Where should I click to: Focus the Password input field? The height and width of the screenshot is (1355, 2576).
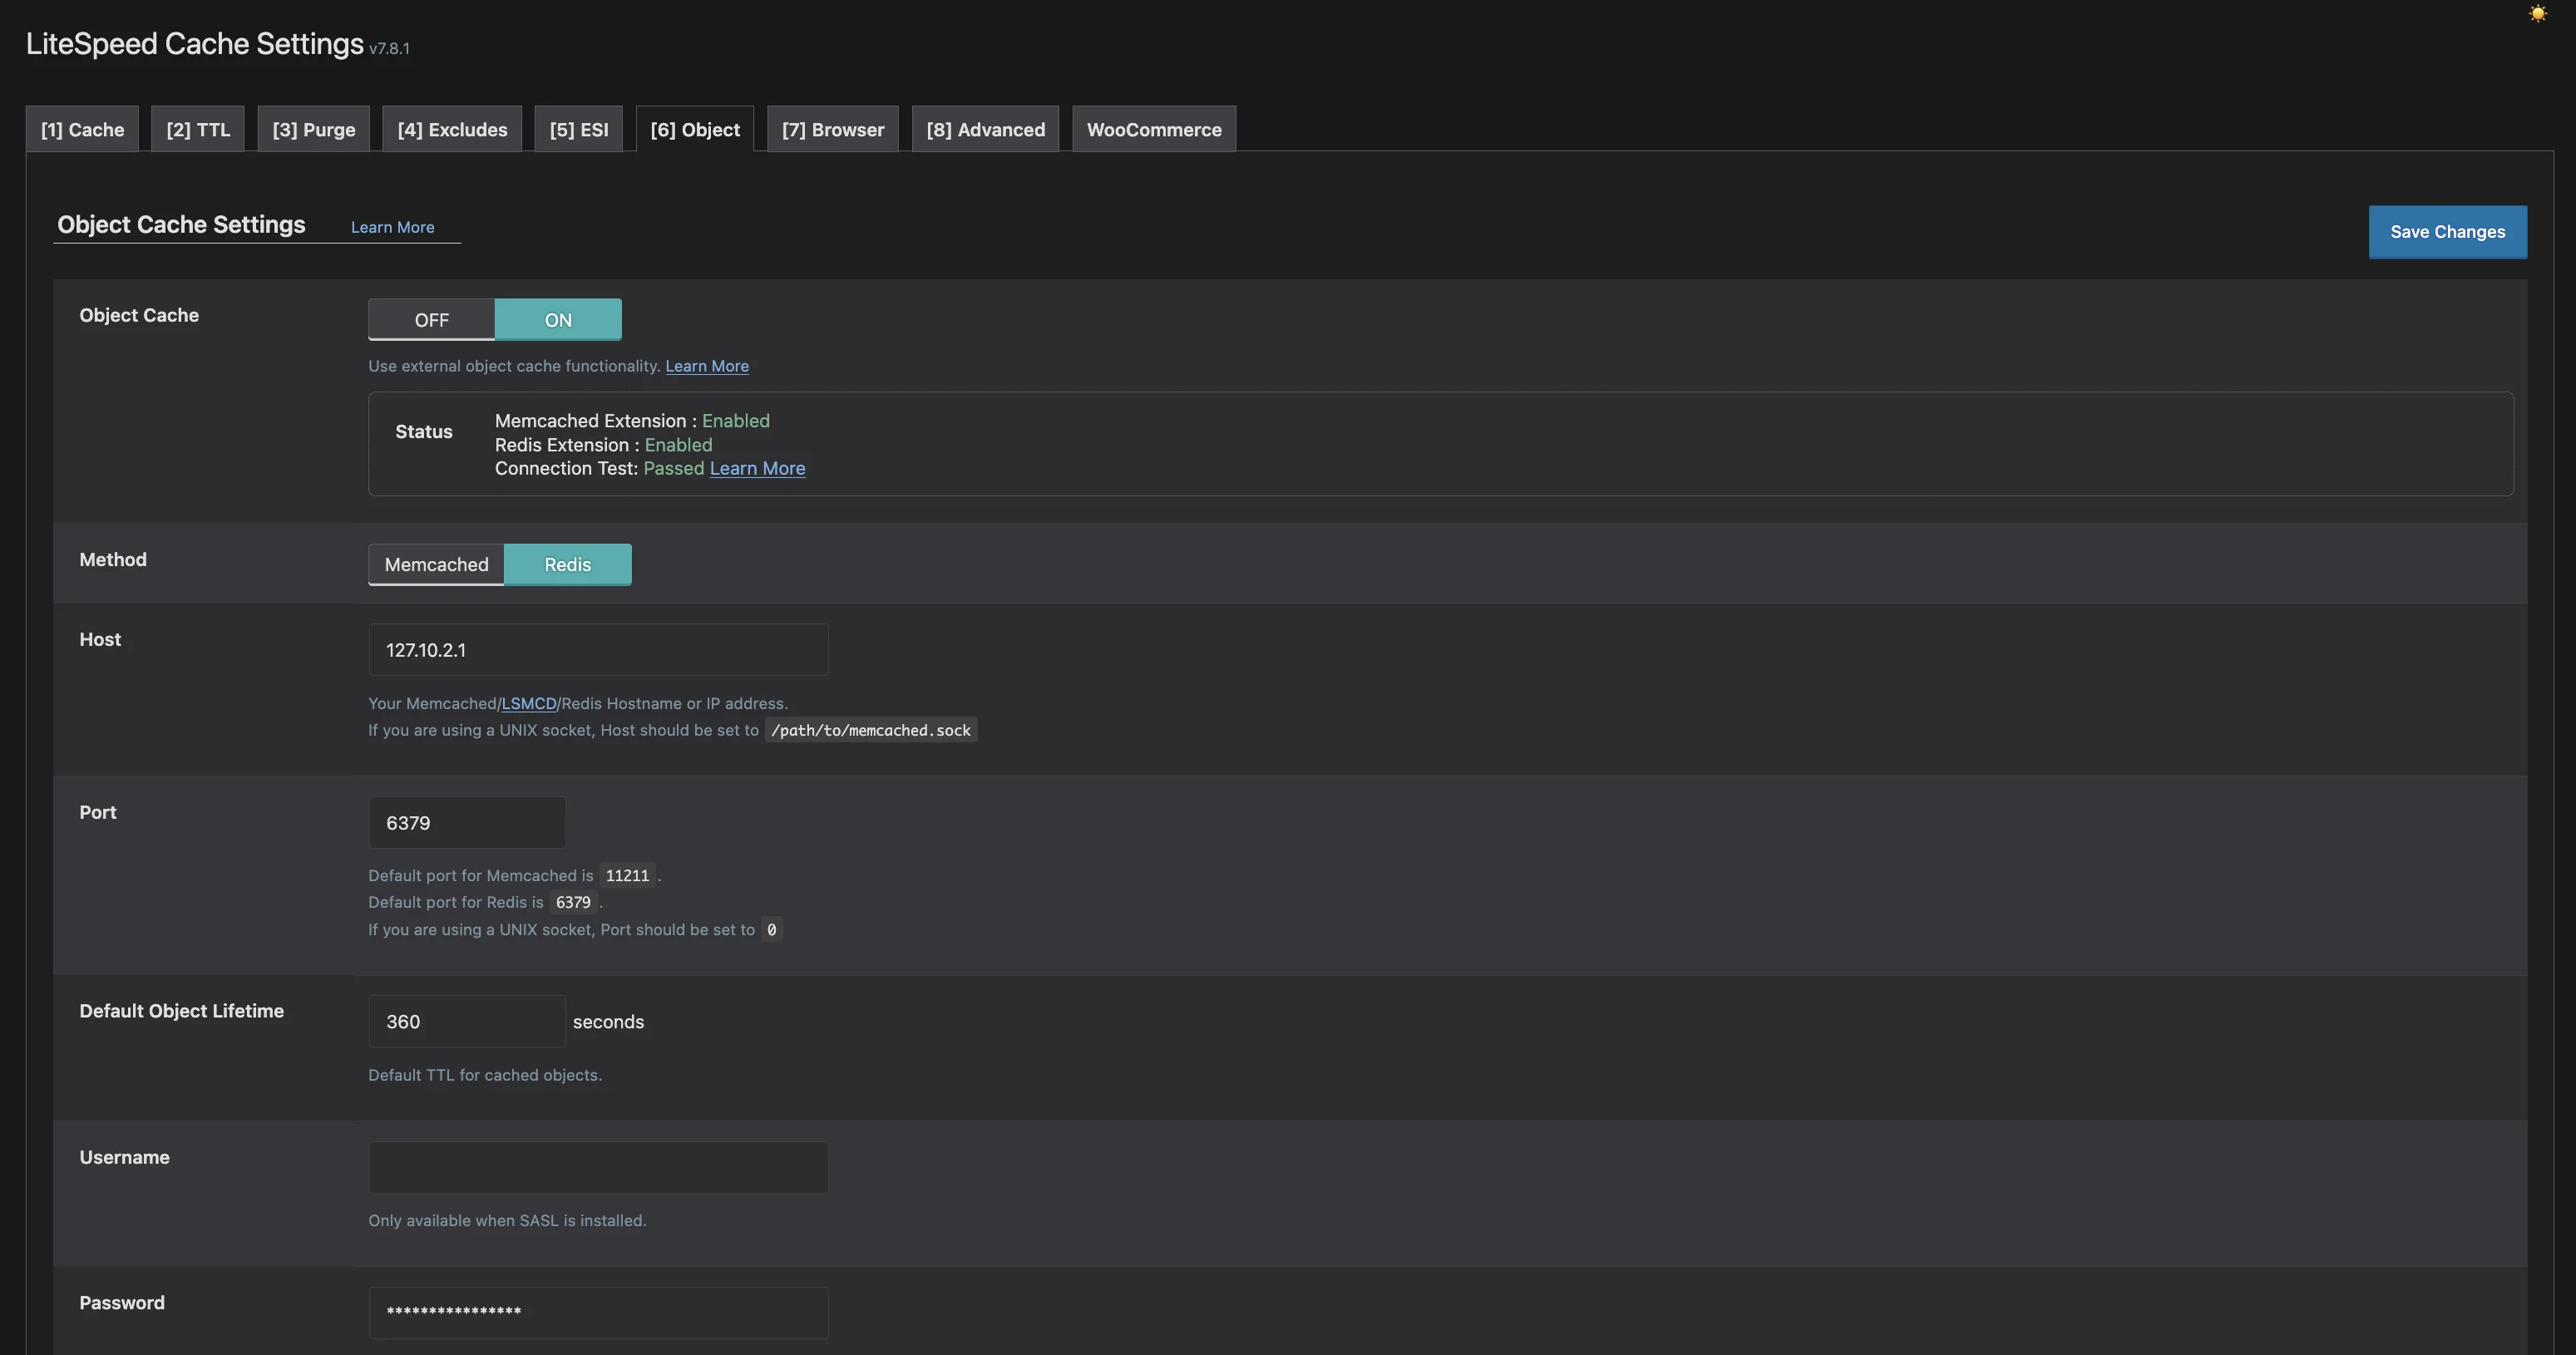(x=598, y=1312)
